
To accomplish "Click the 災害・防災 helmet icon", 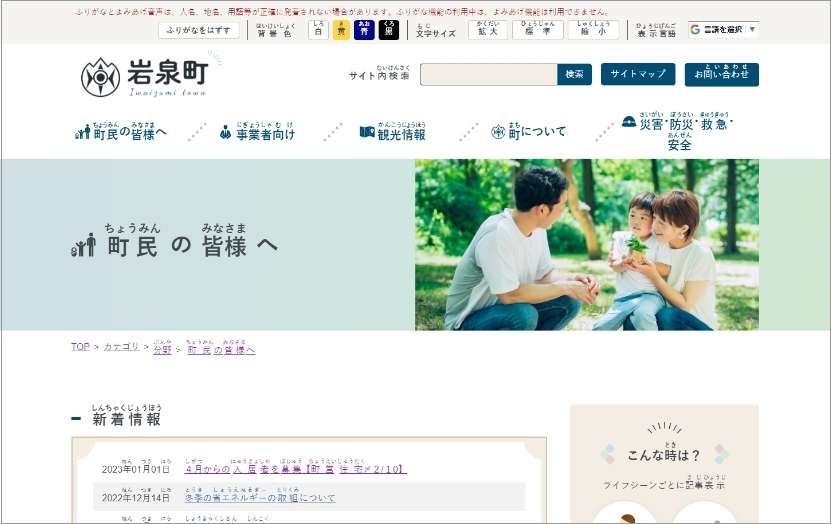I will 629,122.
